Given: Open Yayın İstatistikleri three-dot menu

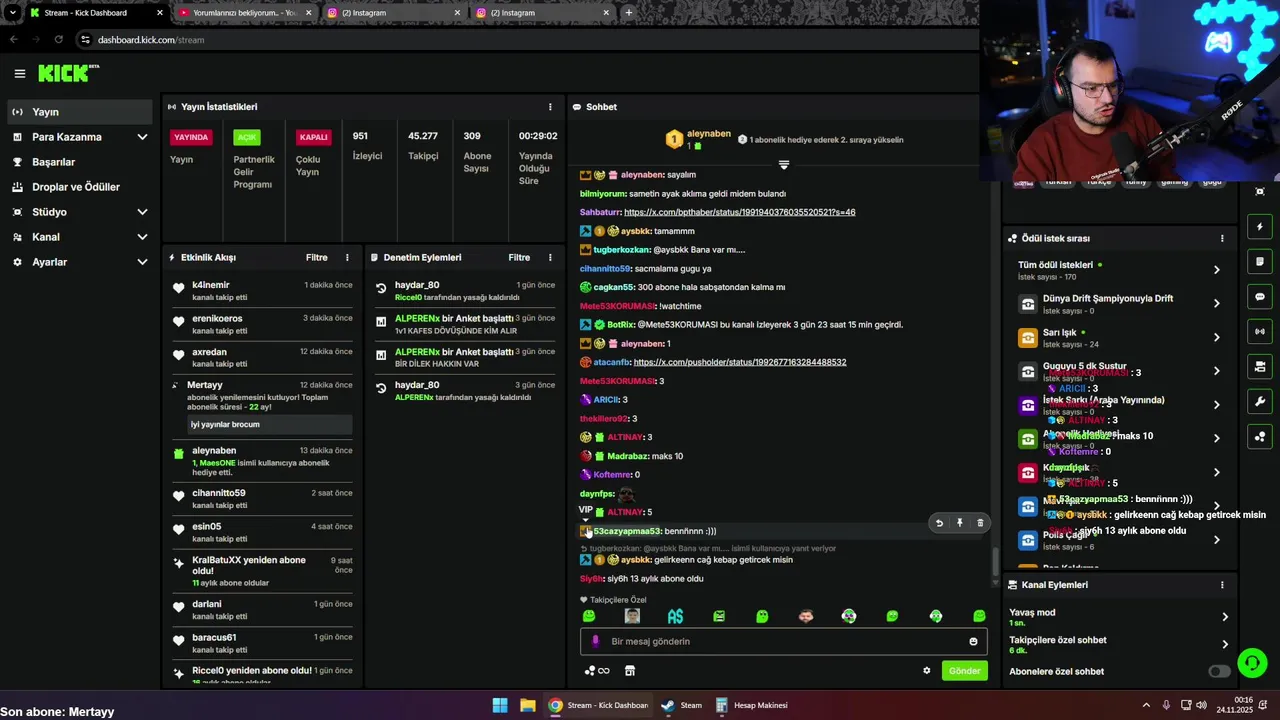Looking at the screenshot, I should (x=550, y=107).
